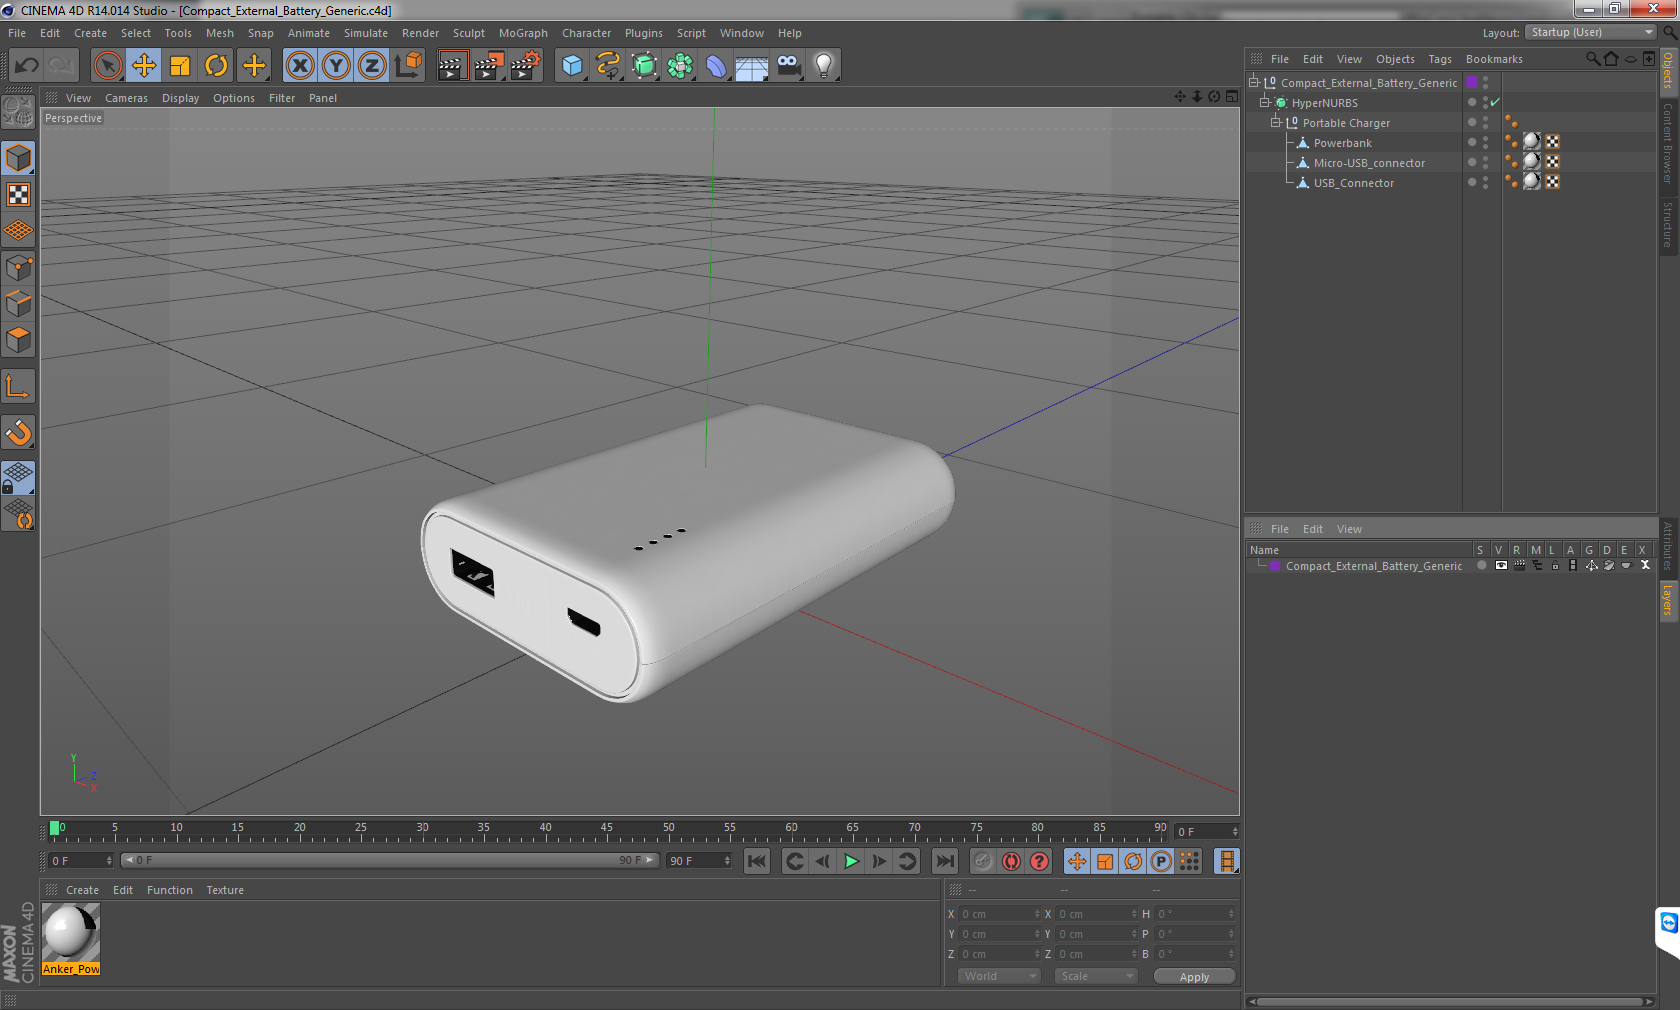Open the Scale mode dropdown
The width and height of the screenshot is (1680, 1010).
point(1096,976)
